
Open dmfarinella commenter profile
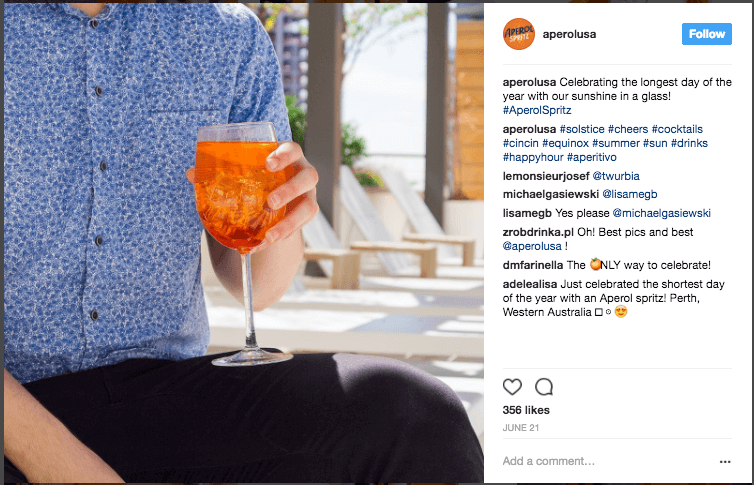click(x=533, y=265)
